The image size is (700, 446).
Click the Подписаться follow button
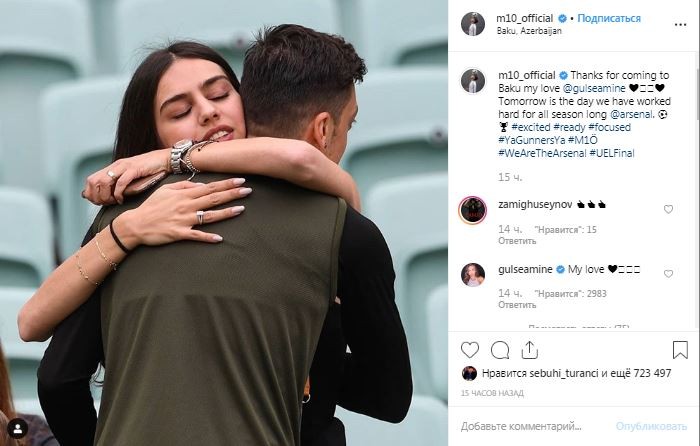pyautogui.click(x=609, y=18)
